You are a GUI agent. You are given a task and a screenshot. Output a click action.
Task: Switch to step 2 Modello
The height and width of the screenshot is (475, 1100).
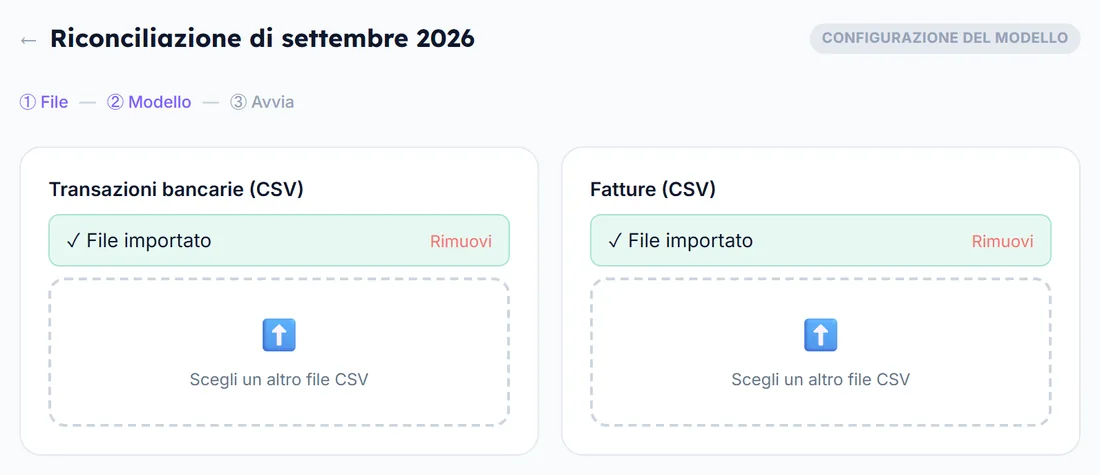pos(149,102)
